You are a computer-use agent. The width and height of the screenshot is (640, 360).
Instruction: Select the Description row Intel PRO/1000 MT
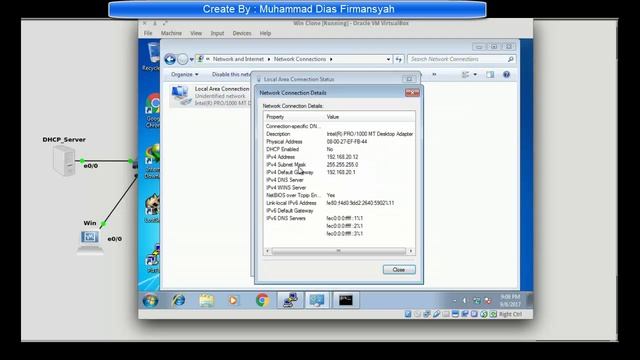coord(339,134)
